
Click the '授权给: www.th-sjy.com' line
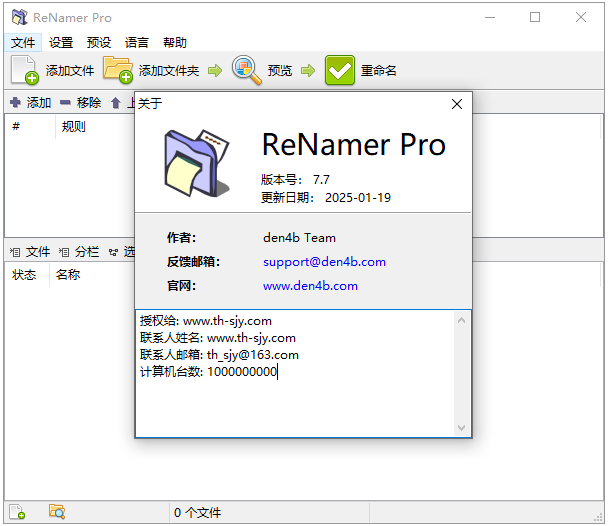tap(206, 321)
